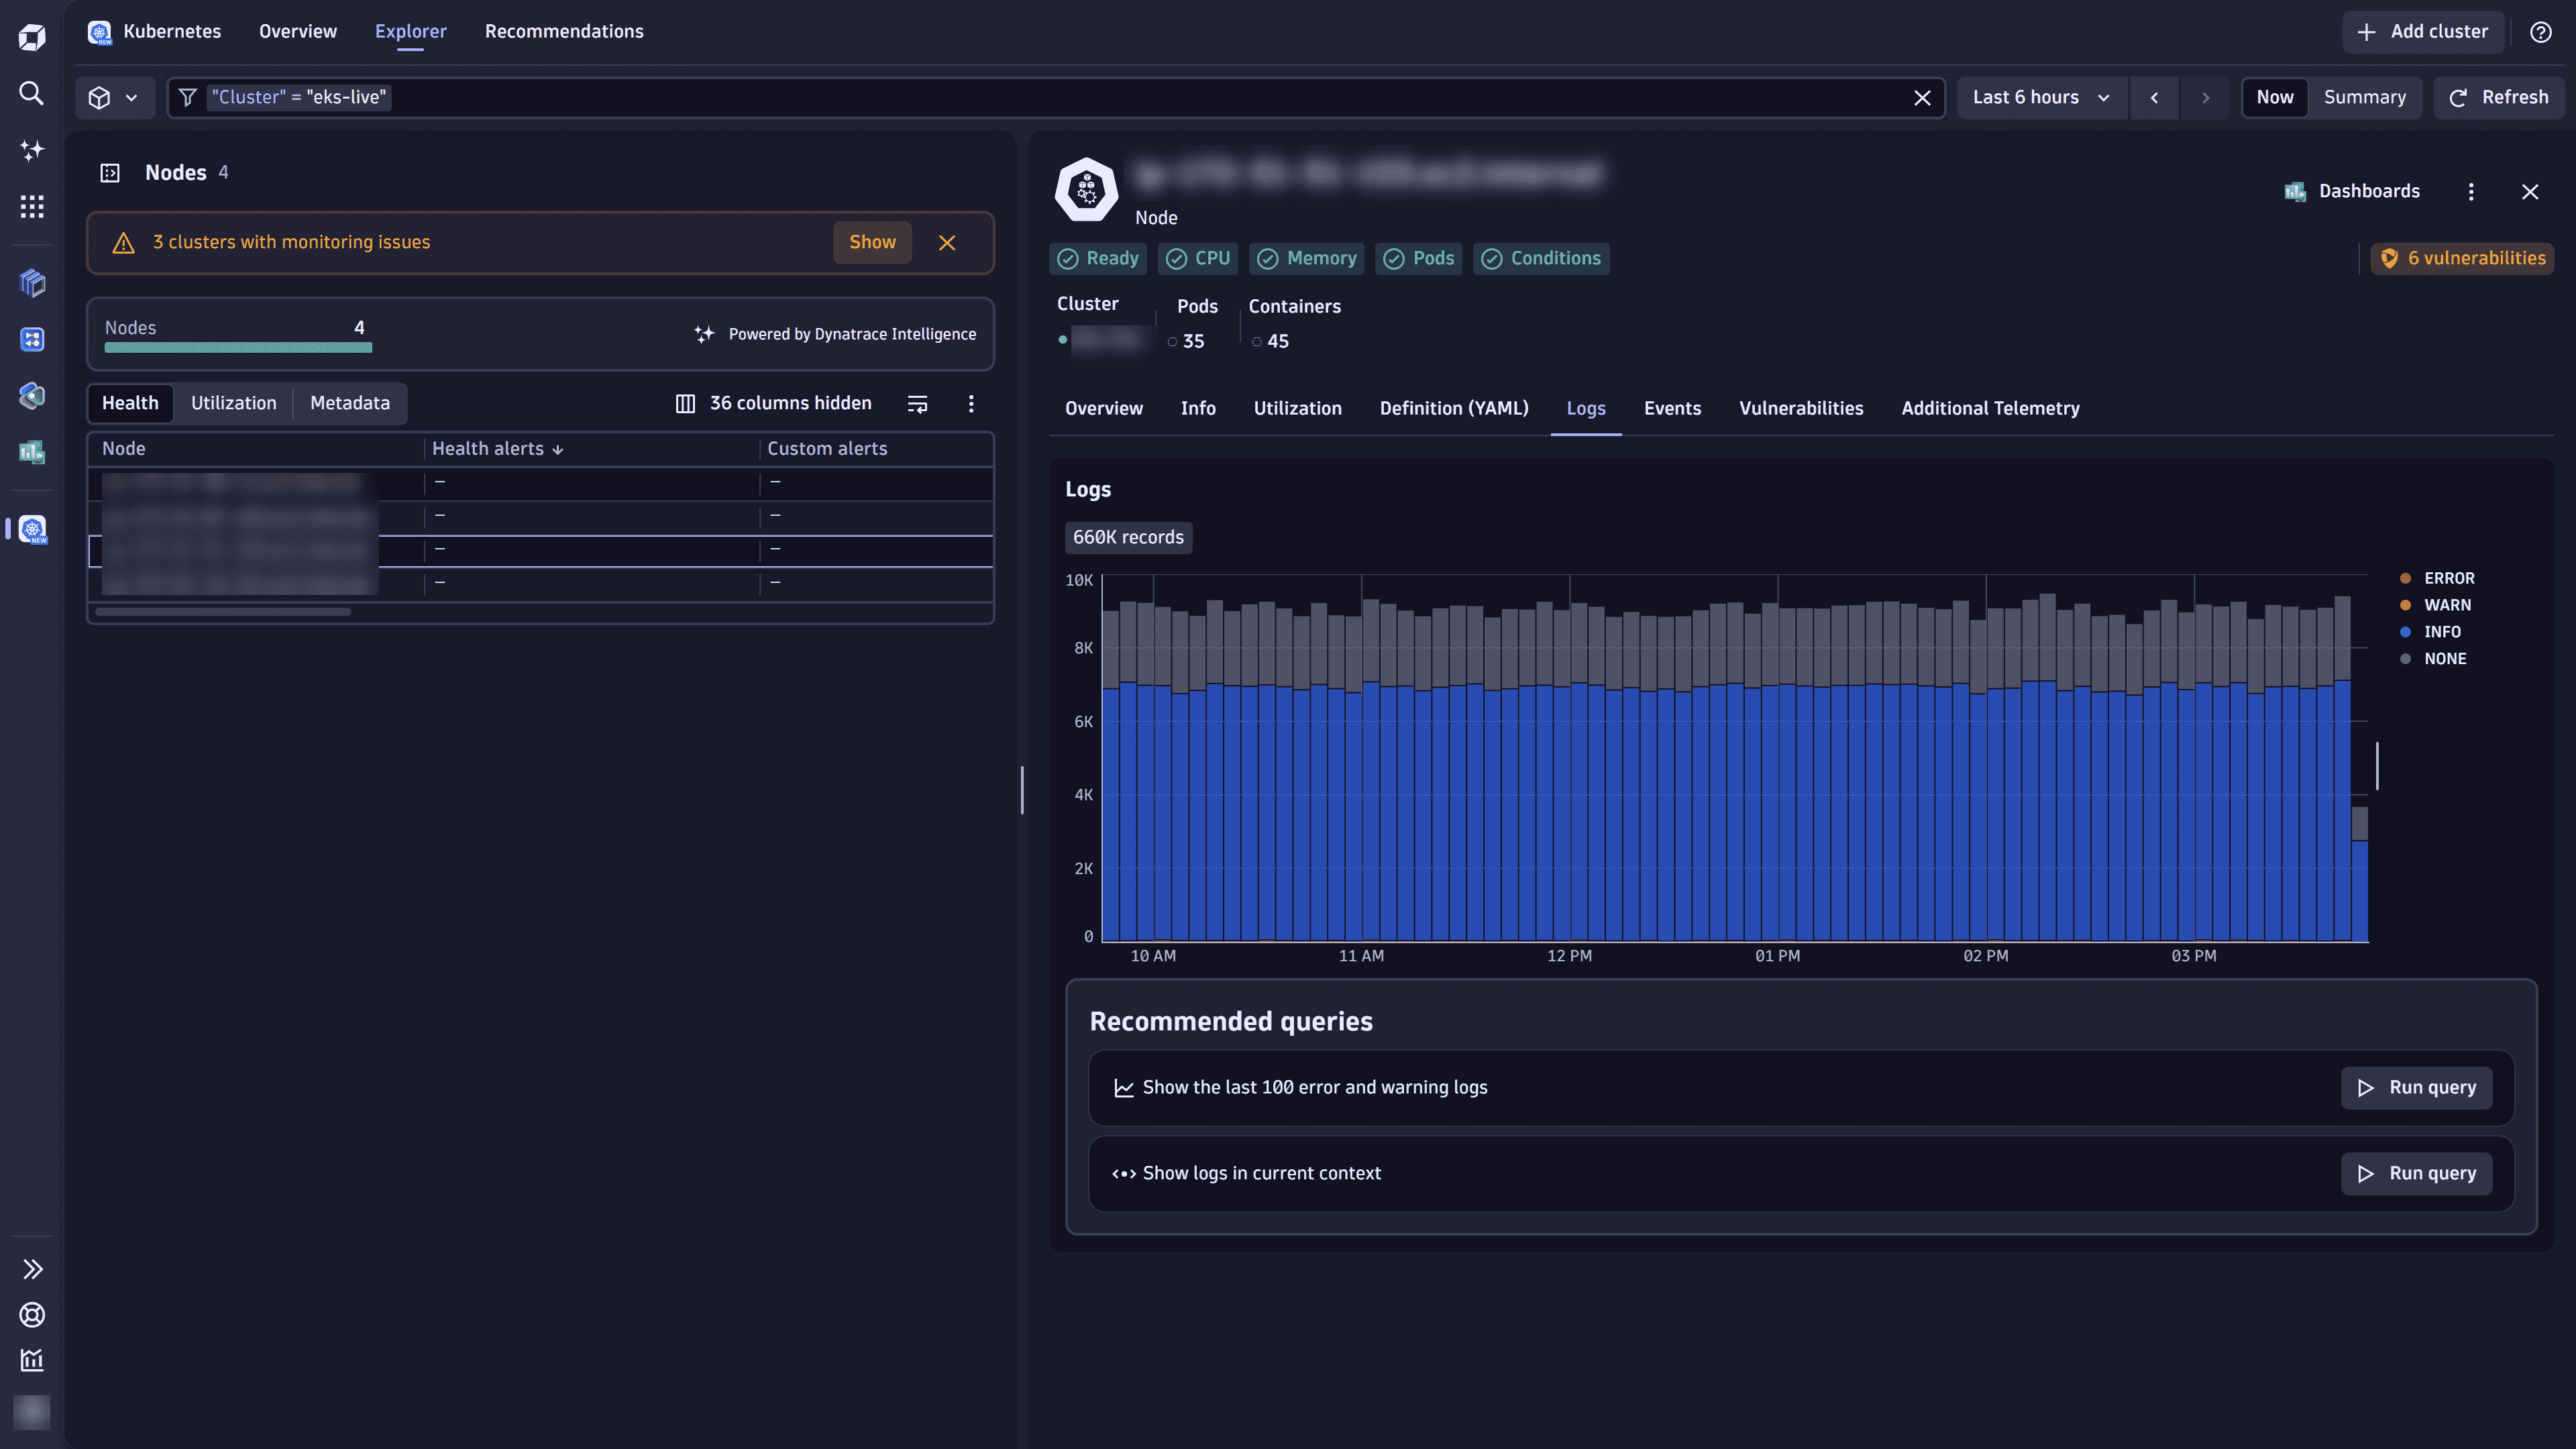Open Dynatrace AI assistant from the sidebar
The height and width of the screenshot is (1449, 2576).
[31, 150]
